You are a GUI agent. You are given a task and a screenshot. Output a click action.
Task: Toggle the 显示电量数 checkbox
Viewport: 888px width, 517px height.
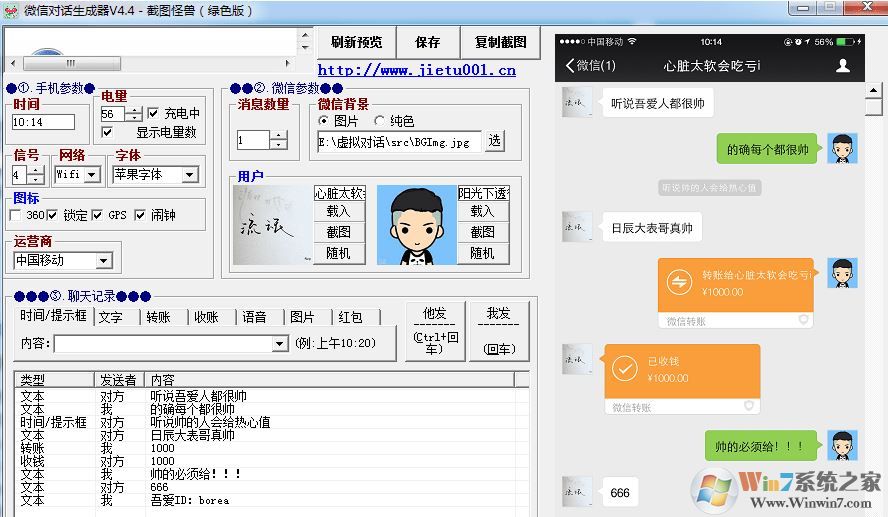pos(107,133)
